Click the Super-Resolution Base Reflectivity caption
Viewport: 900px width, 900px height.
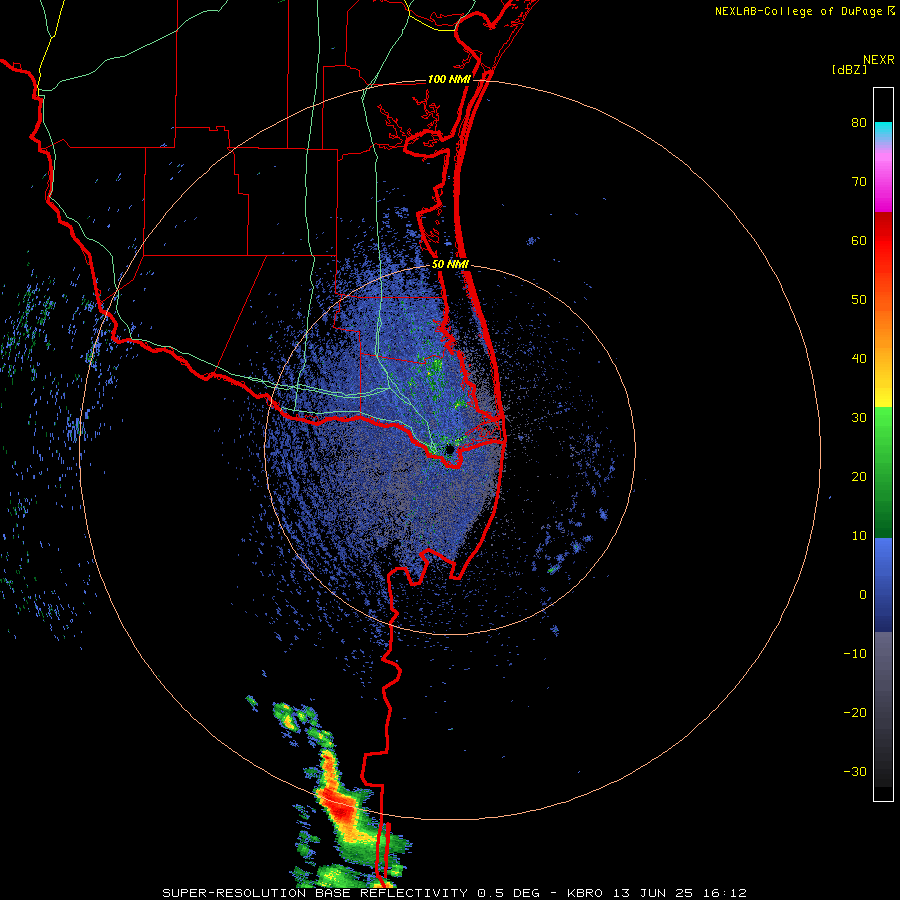coord(454,893)
